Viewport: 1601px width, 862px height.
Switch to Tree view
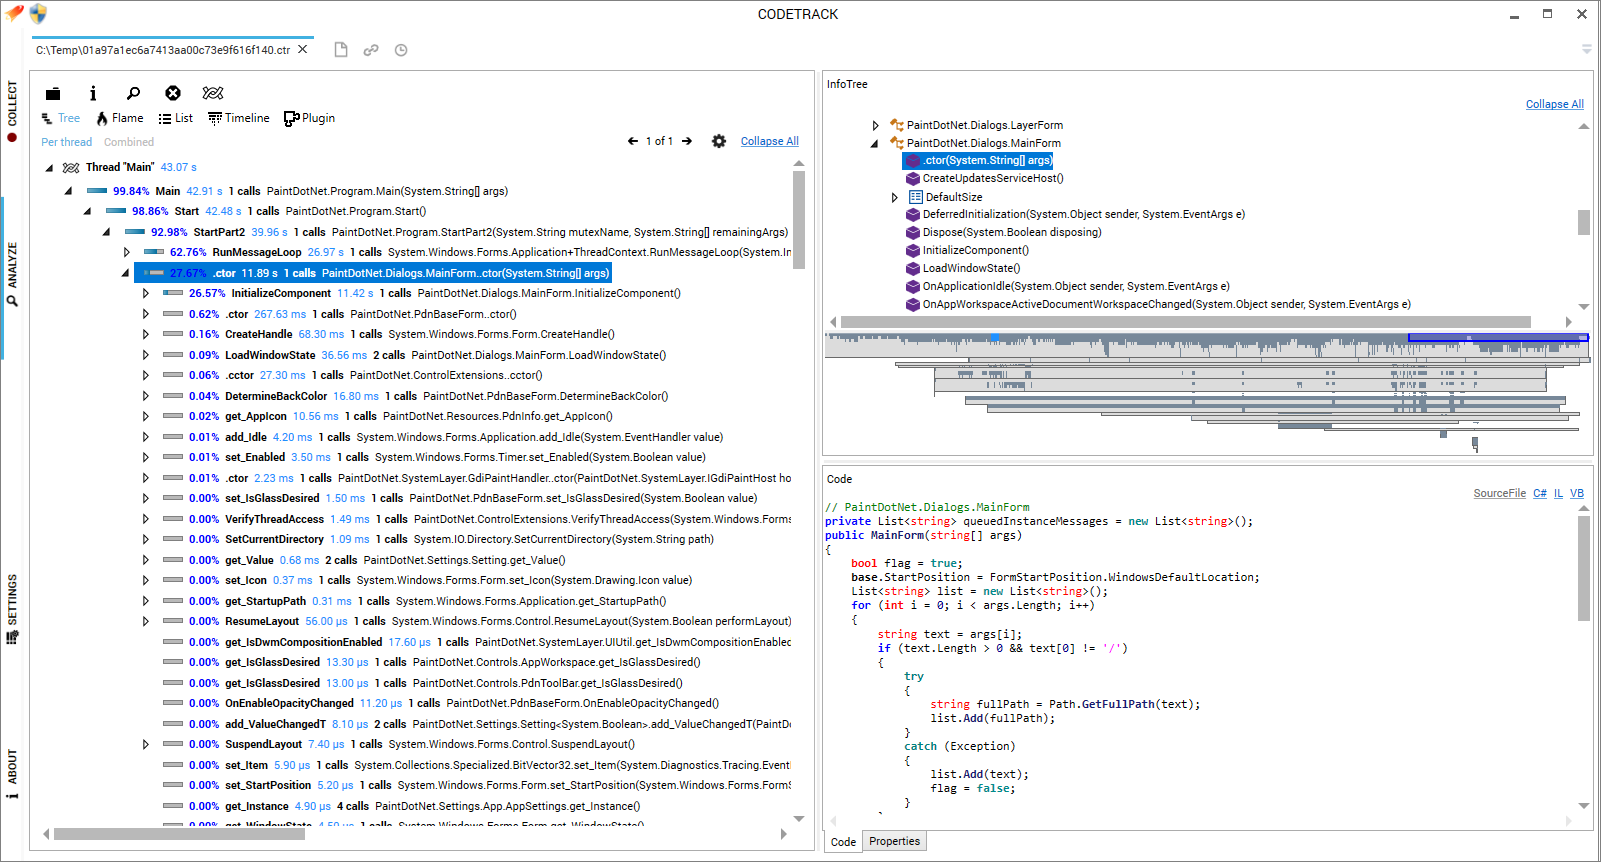click(61, 118)
